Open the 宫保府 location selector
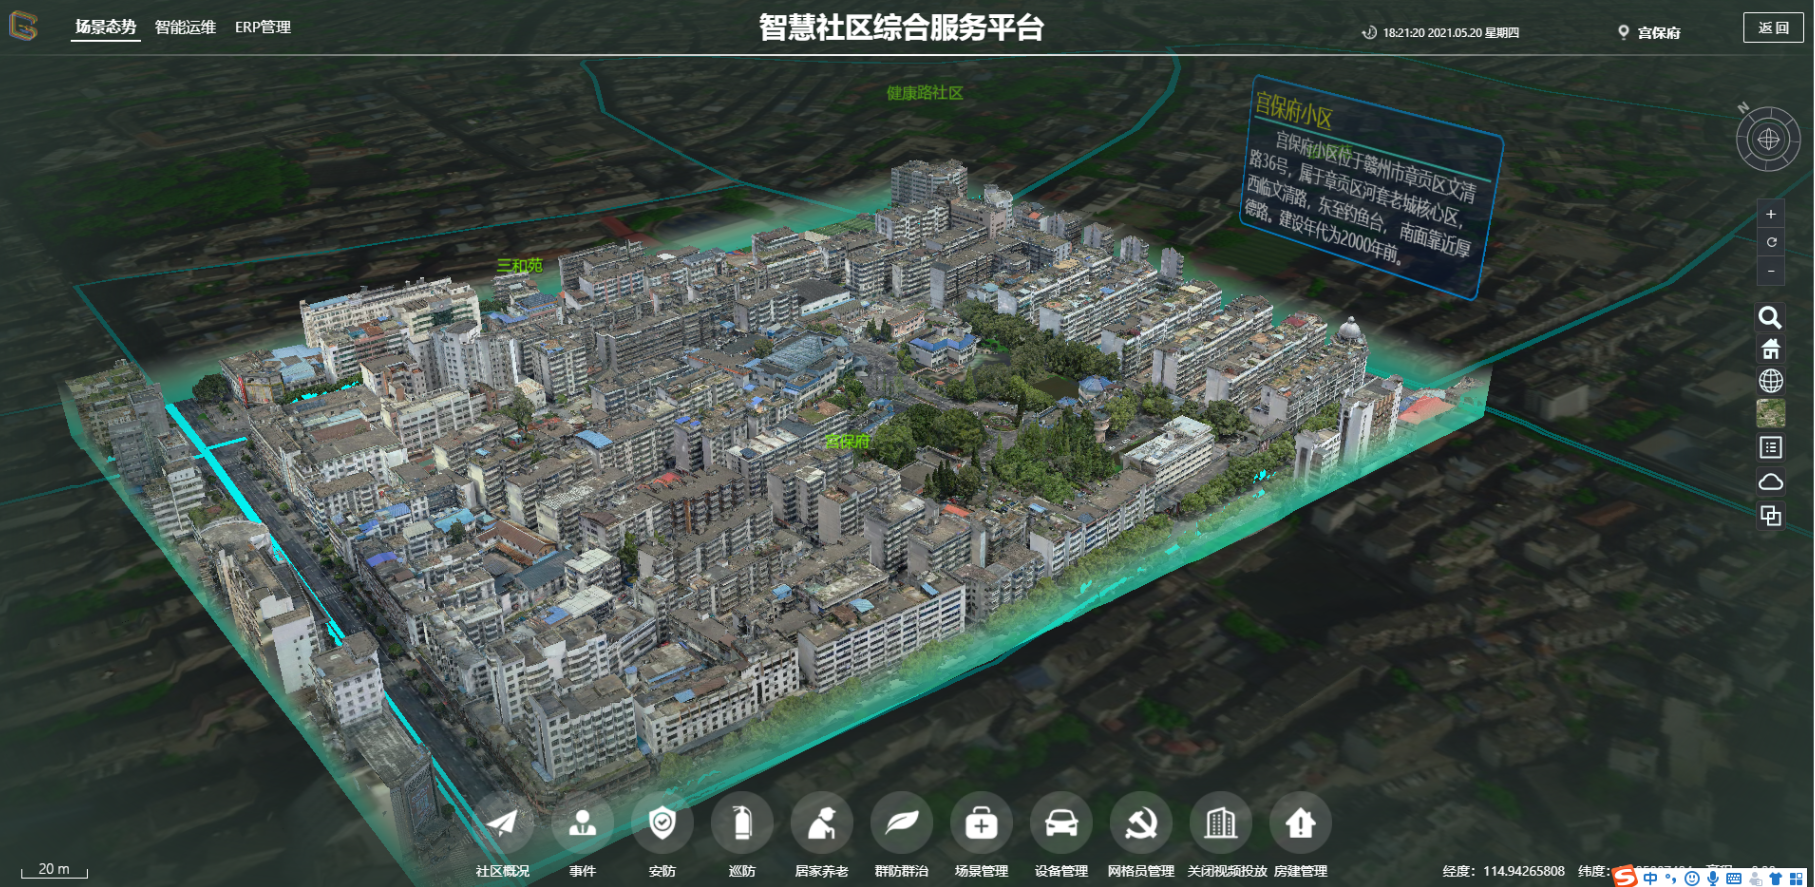 [1650, 33]
